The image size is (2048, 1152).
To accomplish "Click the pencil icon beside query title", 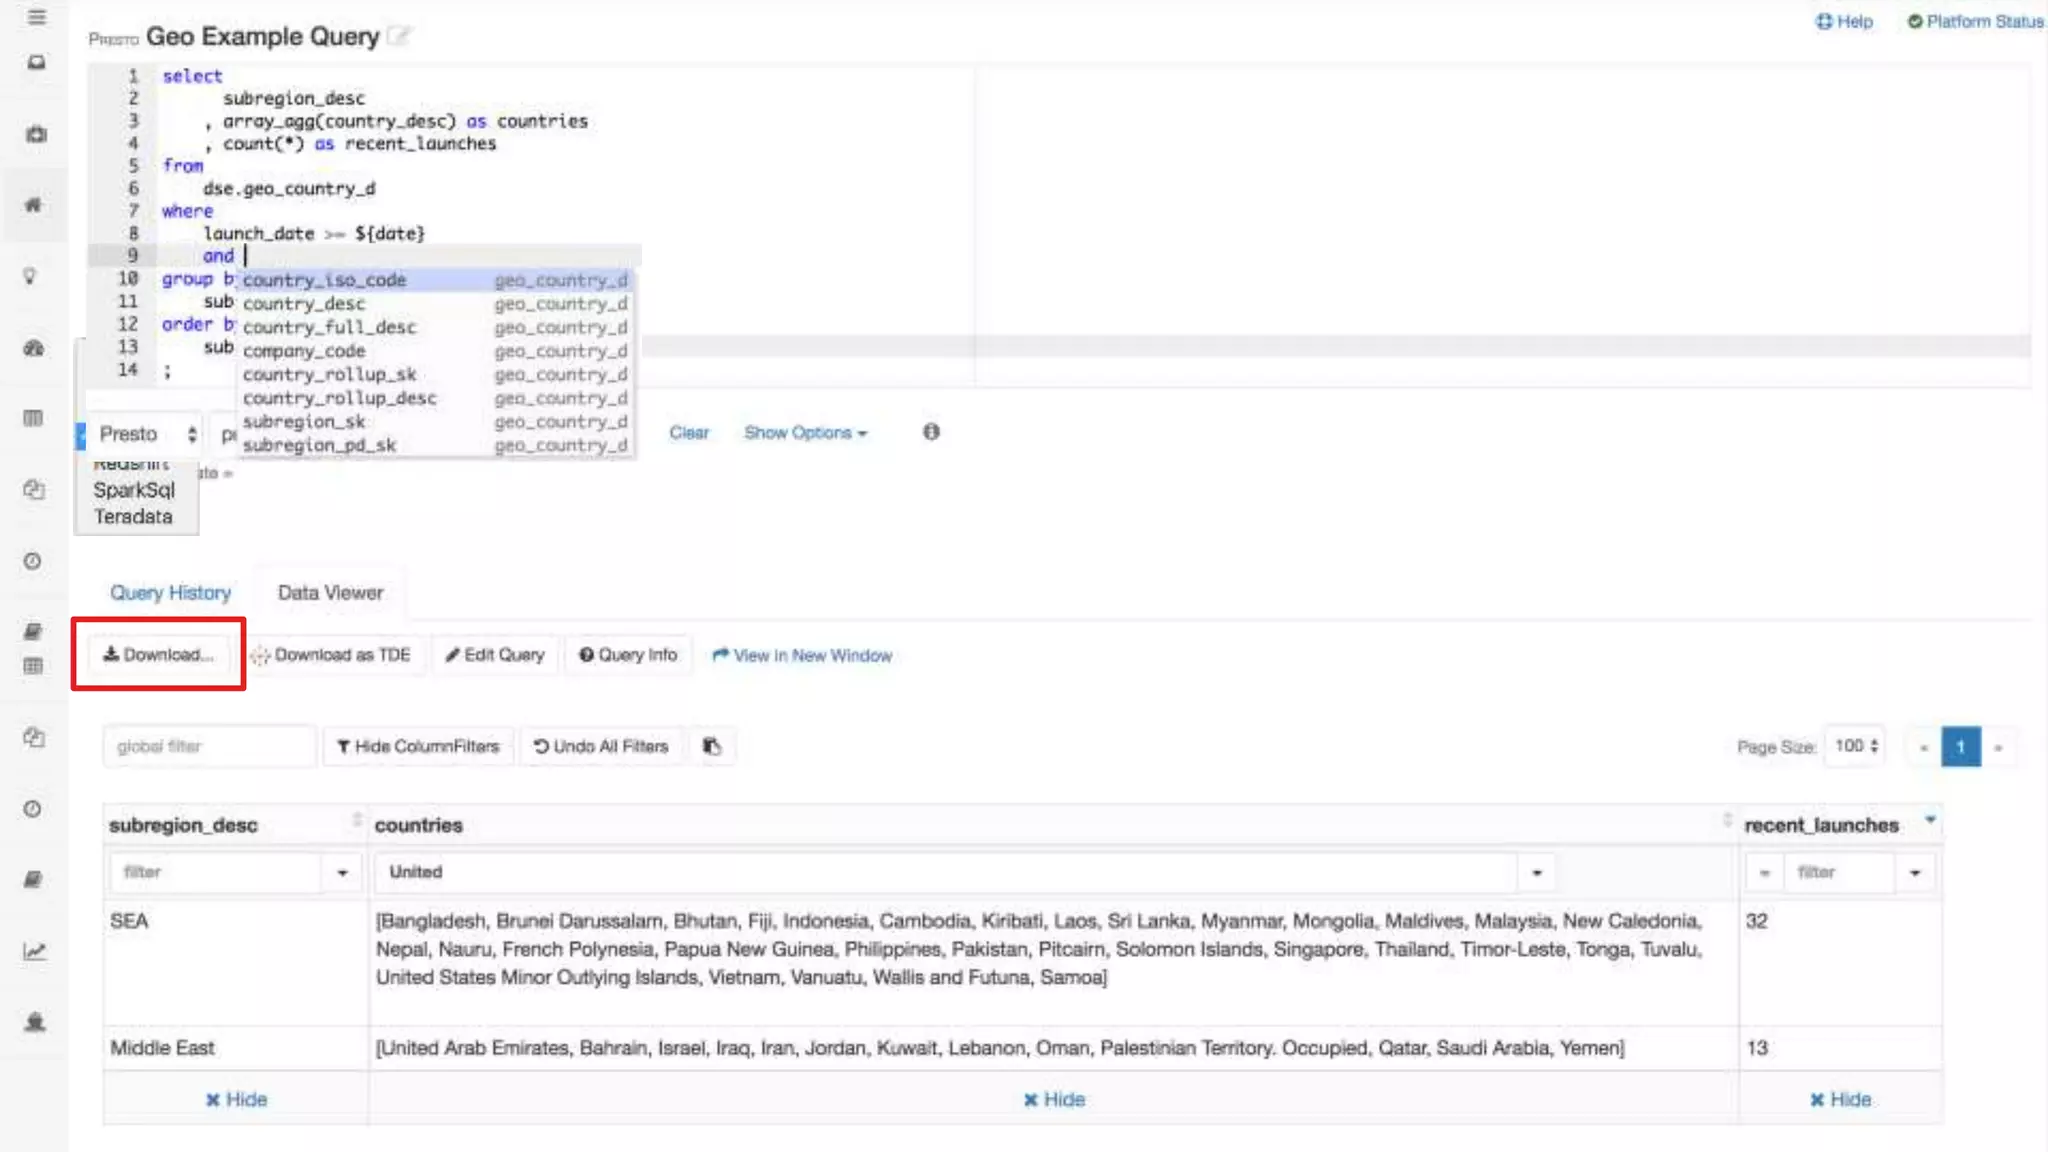I will [399, 37].
